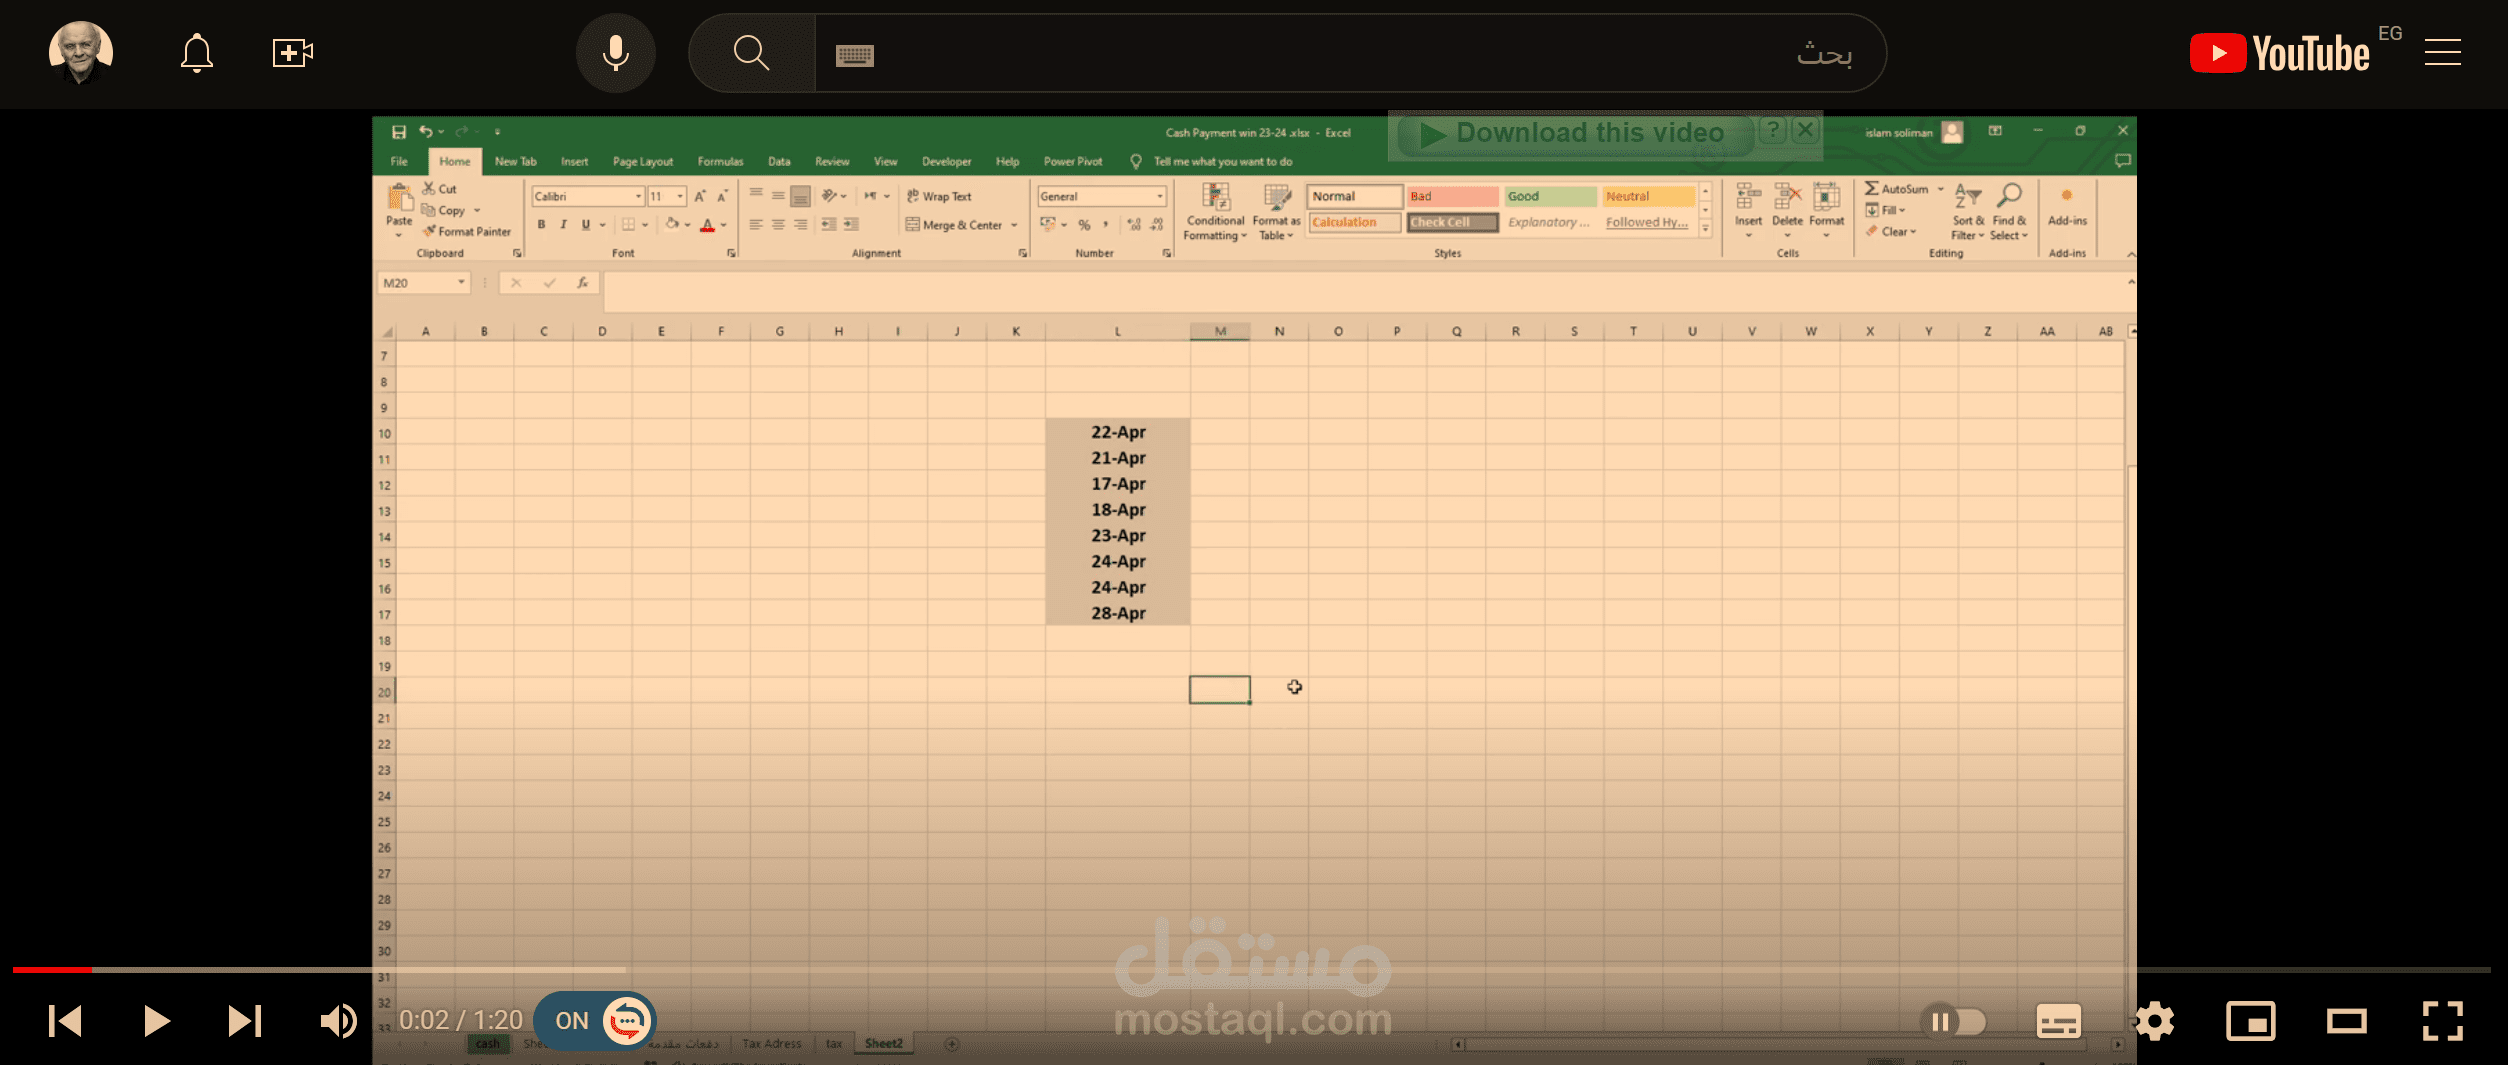Switch to the Power Pivot tab

[x=1073, y=161]
